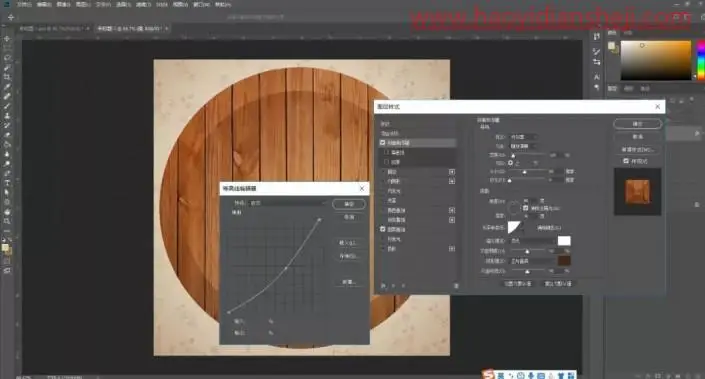This screenshot has width=705, height=379.
Task: Click the dark brown shadow color swatch
Action: tap(564, 261)
